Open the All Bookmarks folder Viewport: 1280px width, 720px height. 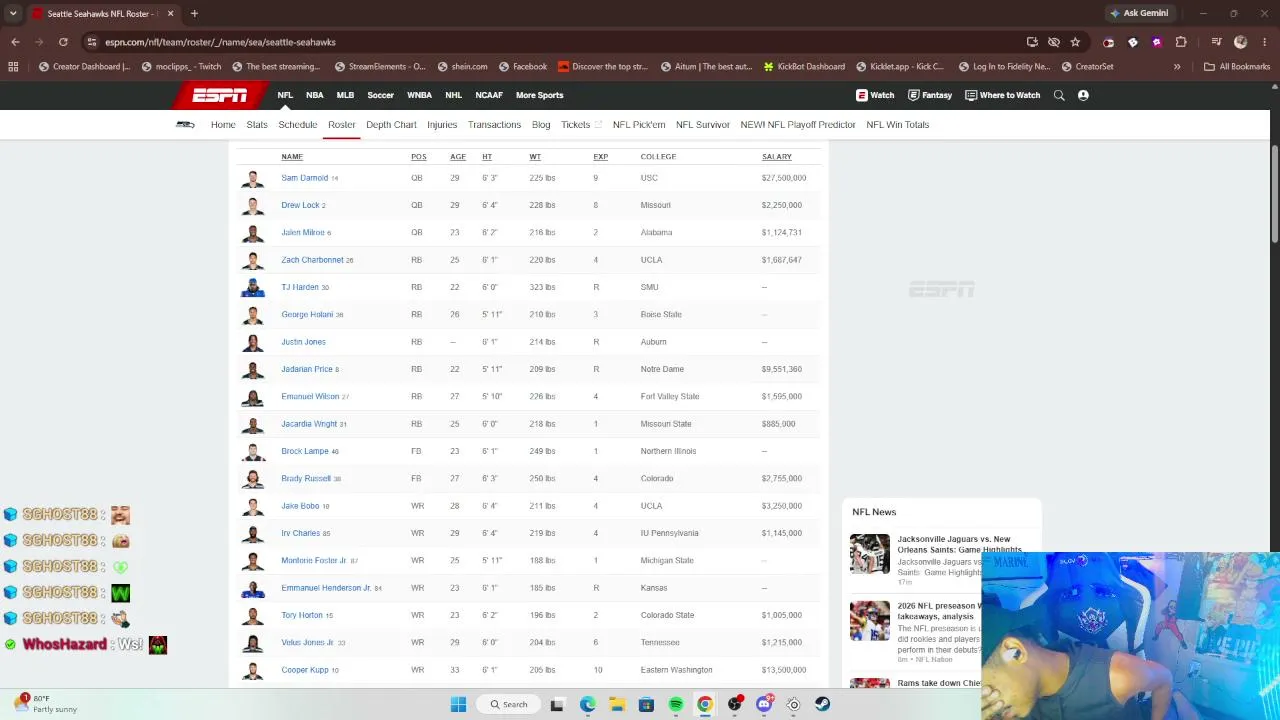pos(1237,67)
